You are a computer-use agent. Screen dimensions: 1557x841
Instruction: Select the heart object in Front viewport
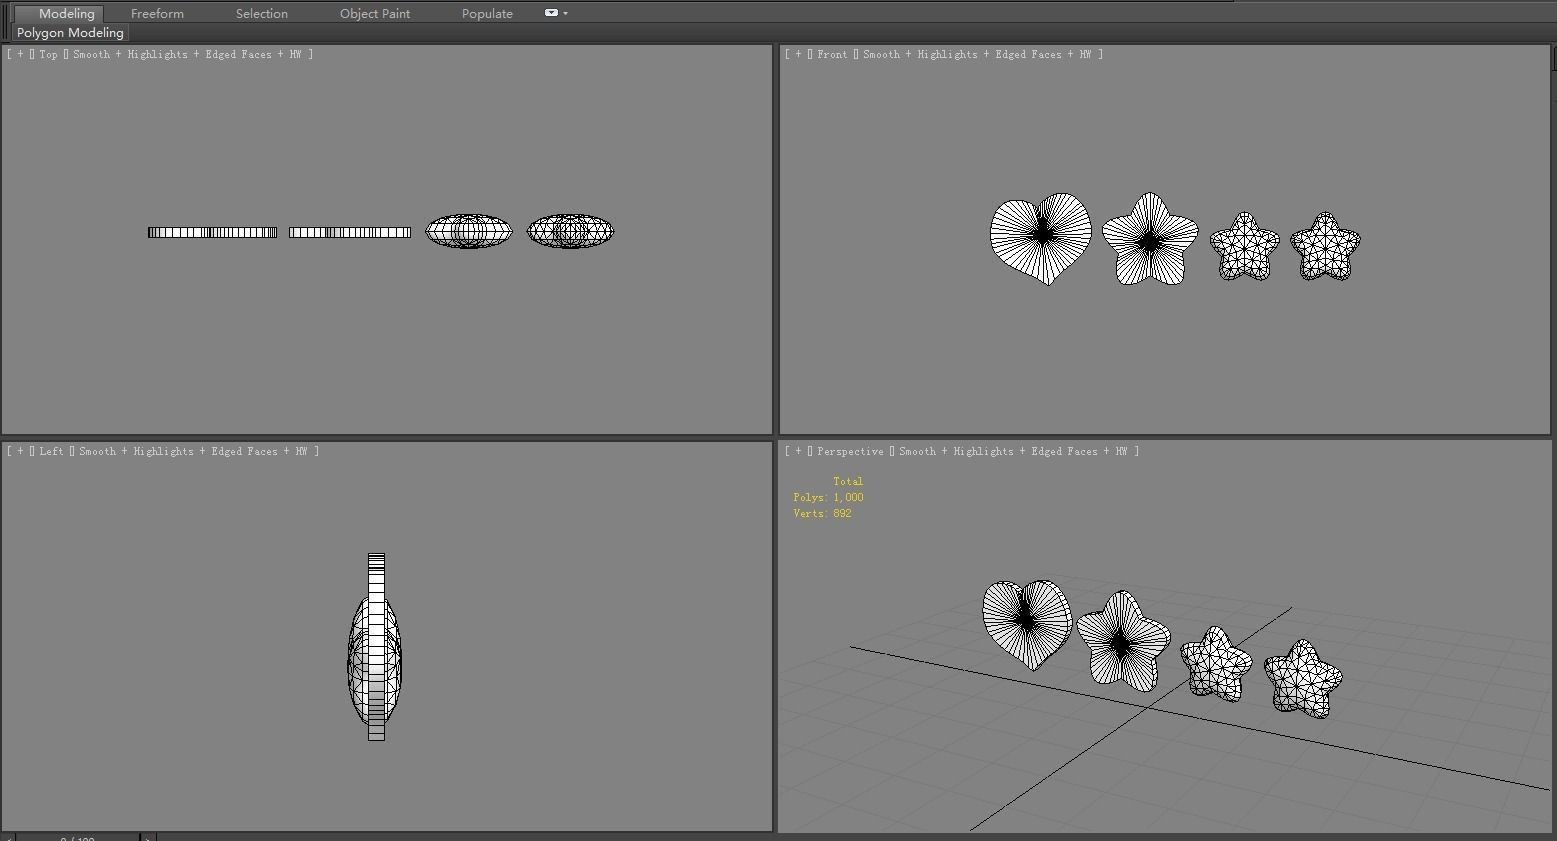coord(1041,238)
